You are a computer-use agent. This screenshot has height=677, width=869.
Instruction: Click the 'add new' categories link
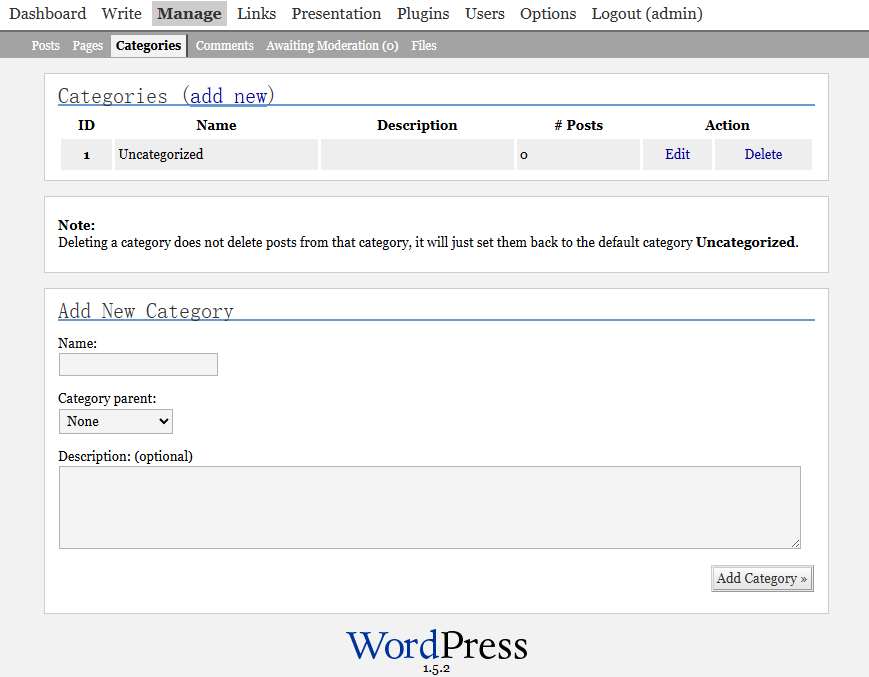228,96
